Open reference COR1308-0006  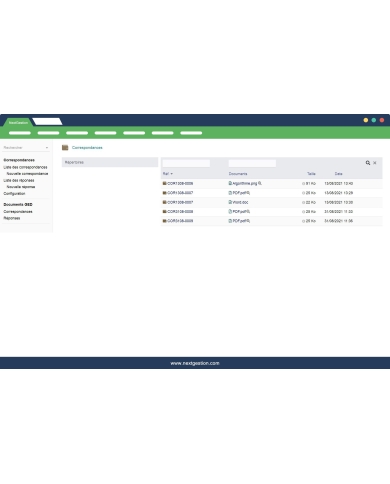pyautogui.click(x=180, y=183)
